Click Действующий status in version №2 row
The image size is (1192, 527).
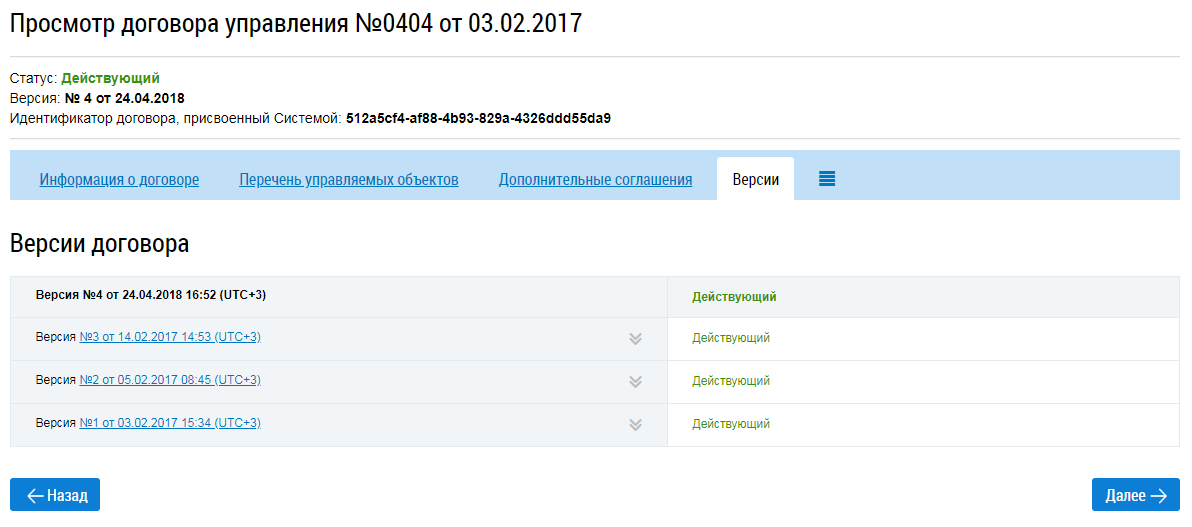731,381
